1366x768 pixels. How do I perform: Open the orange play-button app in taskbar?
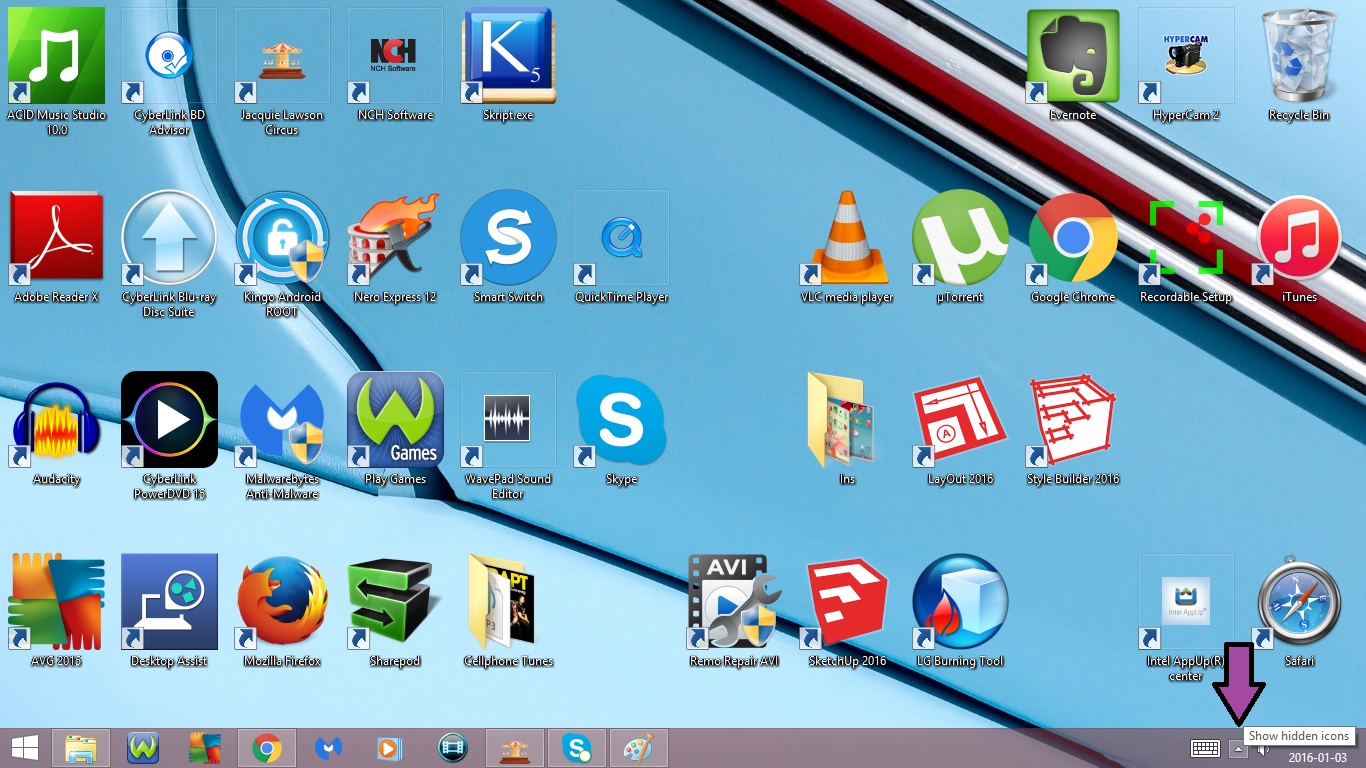pyautogui.click(x=390, y=748)
